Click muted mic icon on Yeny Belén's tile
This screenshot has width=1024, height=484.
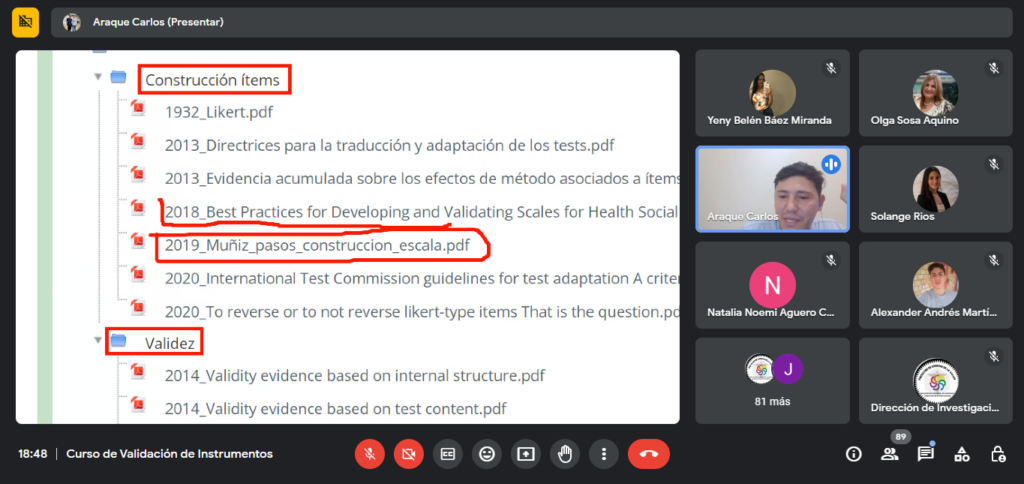pos(831,68)
